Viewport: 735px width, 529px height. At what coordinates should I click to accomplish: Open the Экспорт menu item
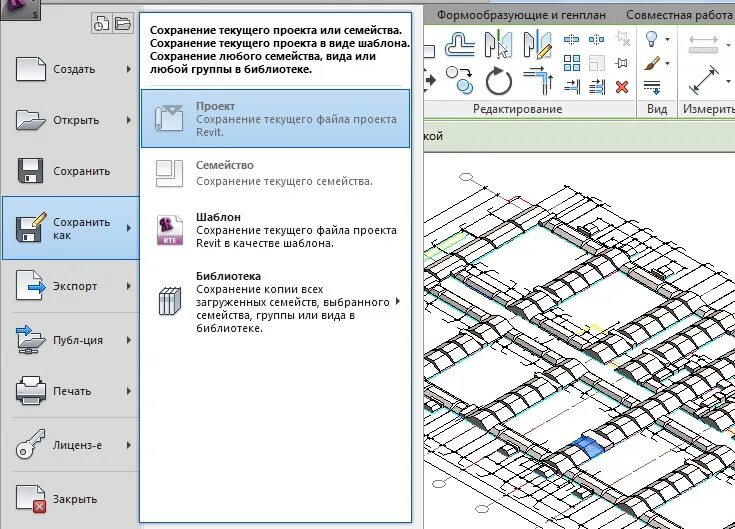click(x=70, y=286)
